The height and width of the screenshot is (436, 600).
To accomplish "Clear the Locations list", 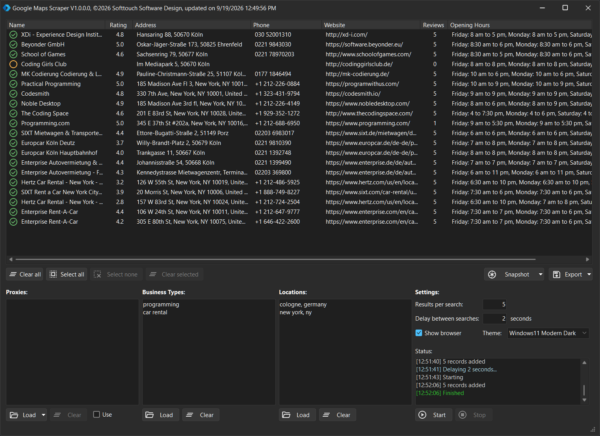I will tap(338, 415).
